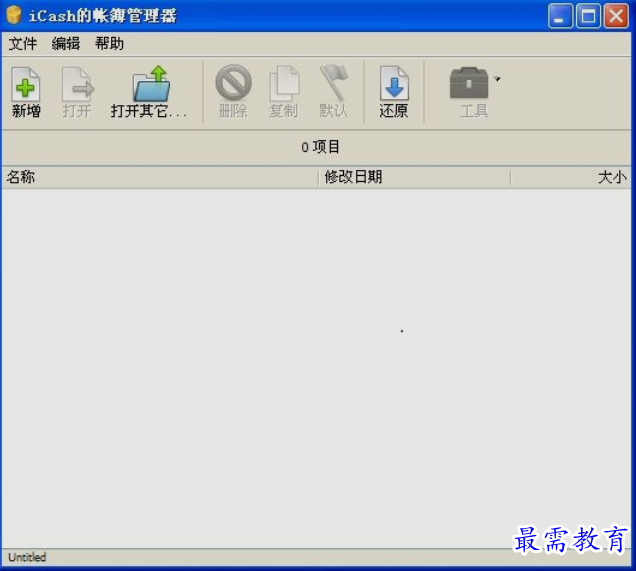636x571 pixels.
Task: Click the '0 项目' item count label
Action: click(x=320, y=147)
